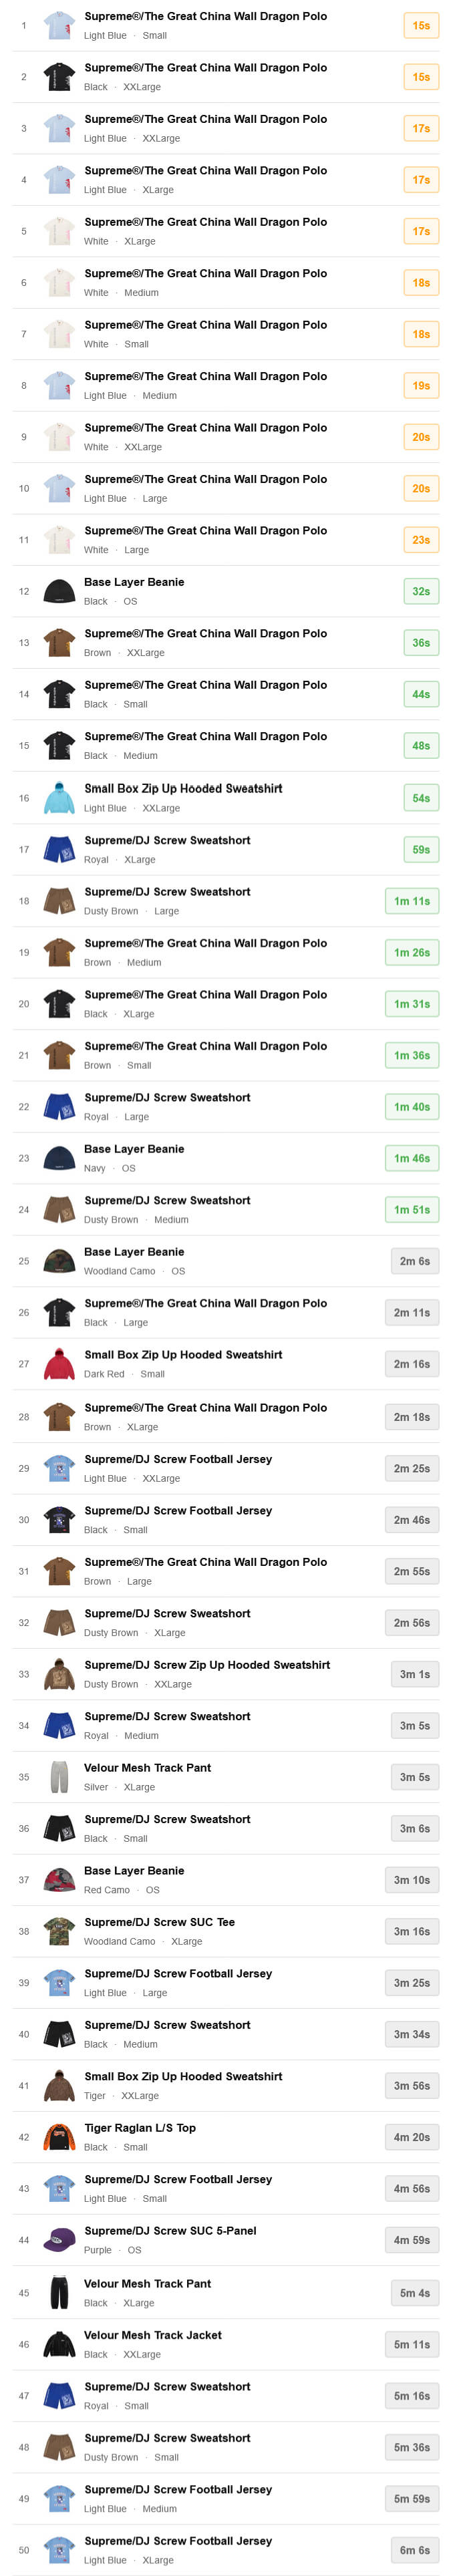Open the Velour Mesh Track Jacket title
The image size is (453, 2576).
coord(152,2334)
